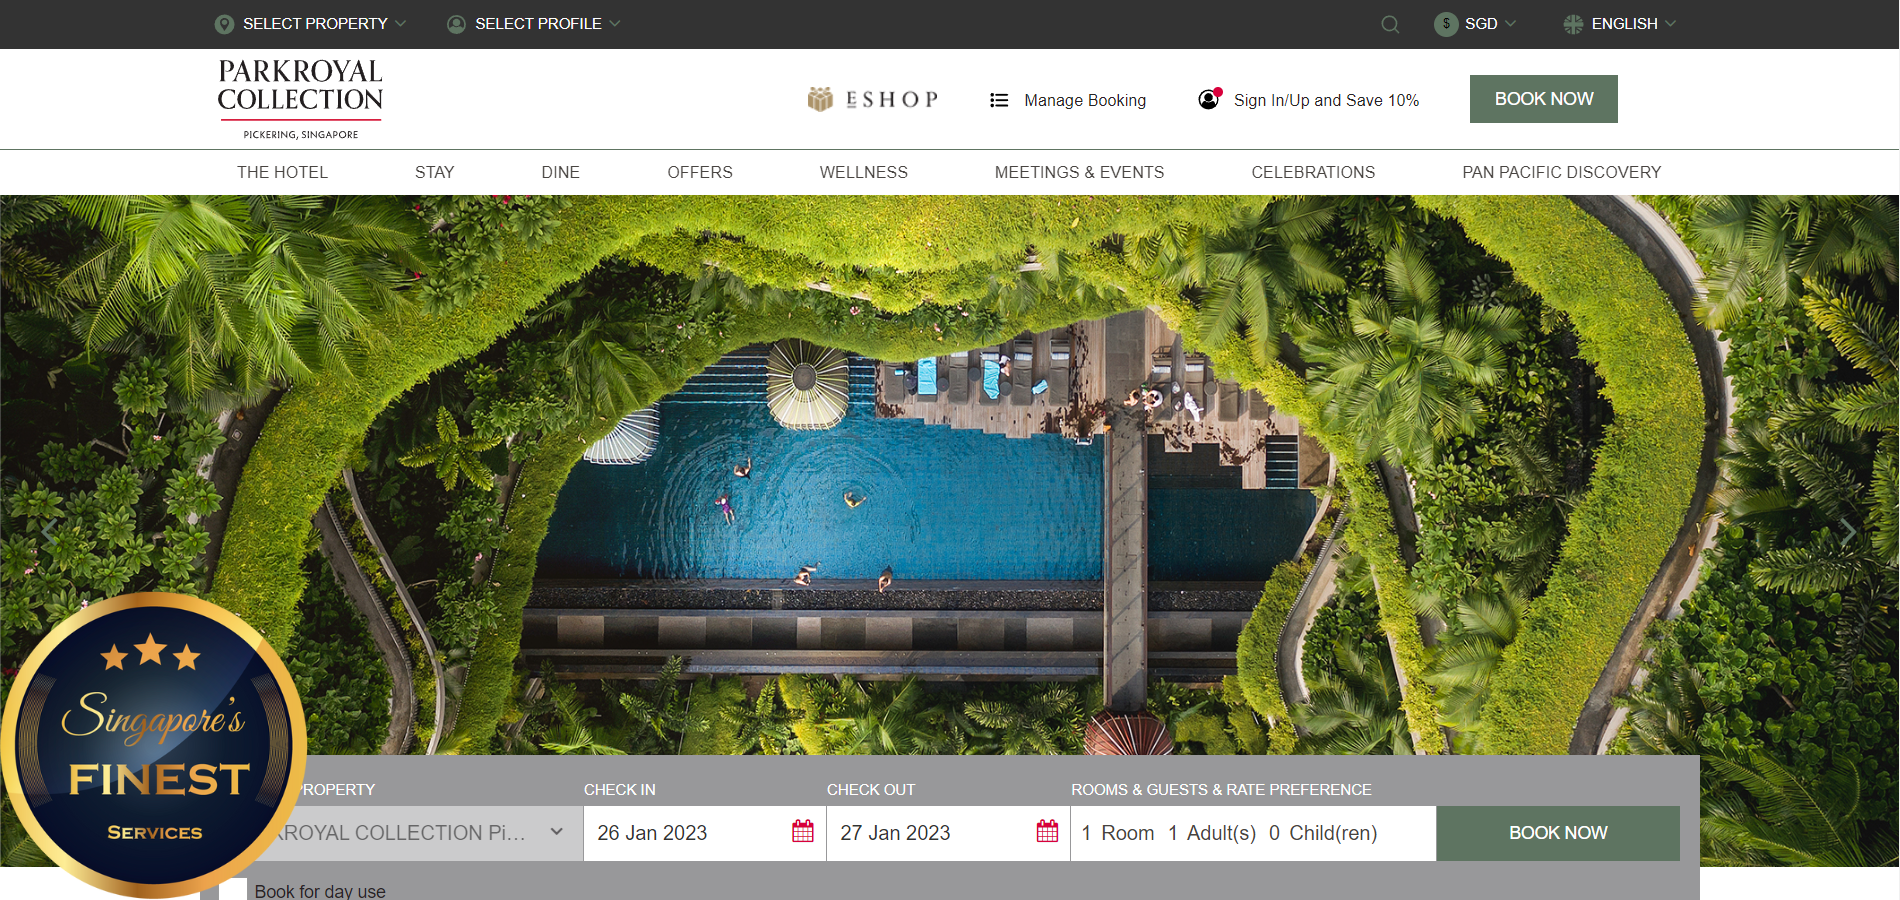Image resolution: width=1900 pixels, height=900 pixels.
Task: Click the Manage Booking list icon
Action: 998,100
